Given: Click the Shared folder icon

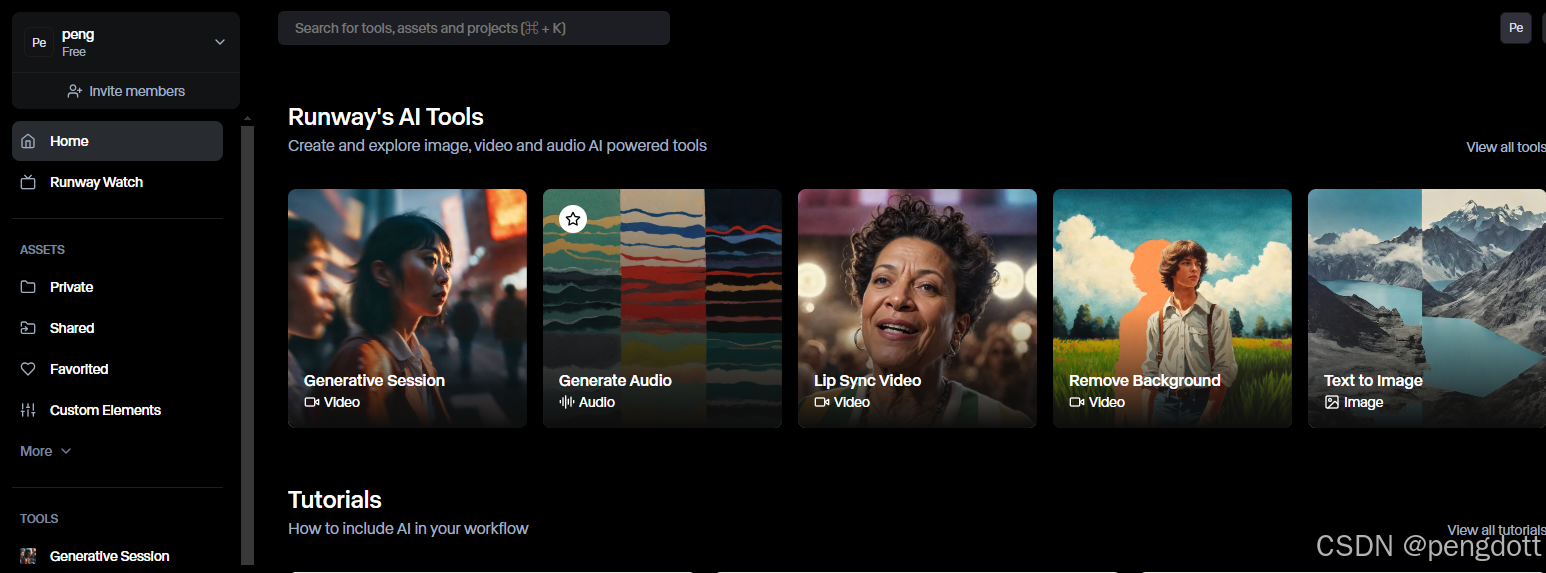Looking at the screenshot, I should [x=29, y=328].
